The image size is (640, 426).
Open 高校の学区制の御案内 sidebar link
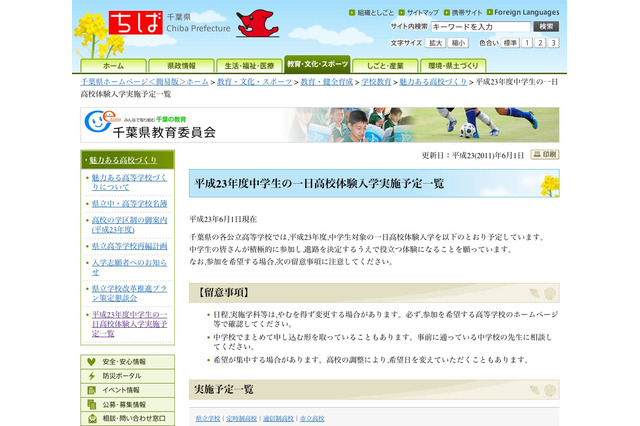pos(129,225)
